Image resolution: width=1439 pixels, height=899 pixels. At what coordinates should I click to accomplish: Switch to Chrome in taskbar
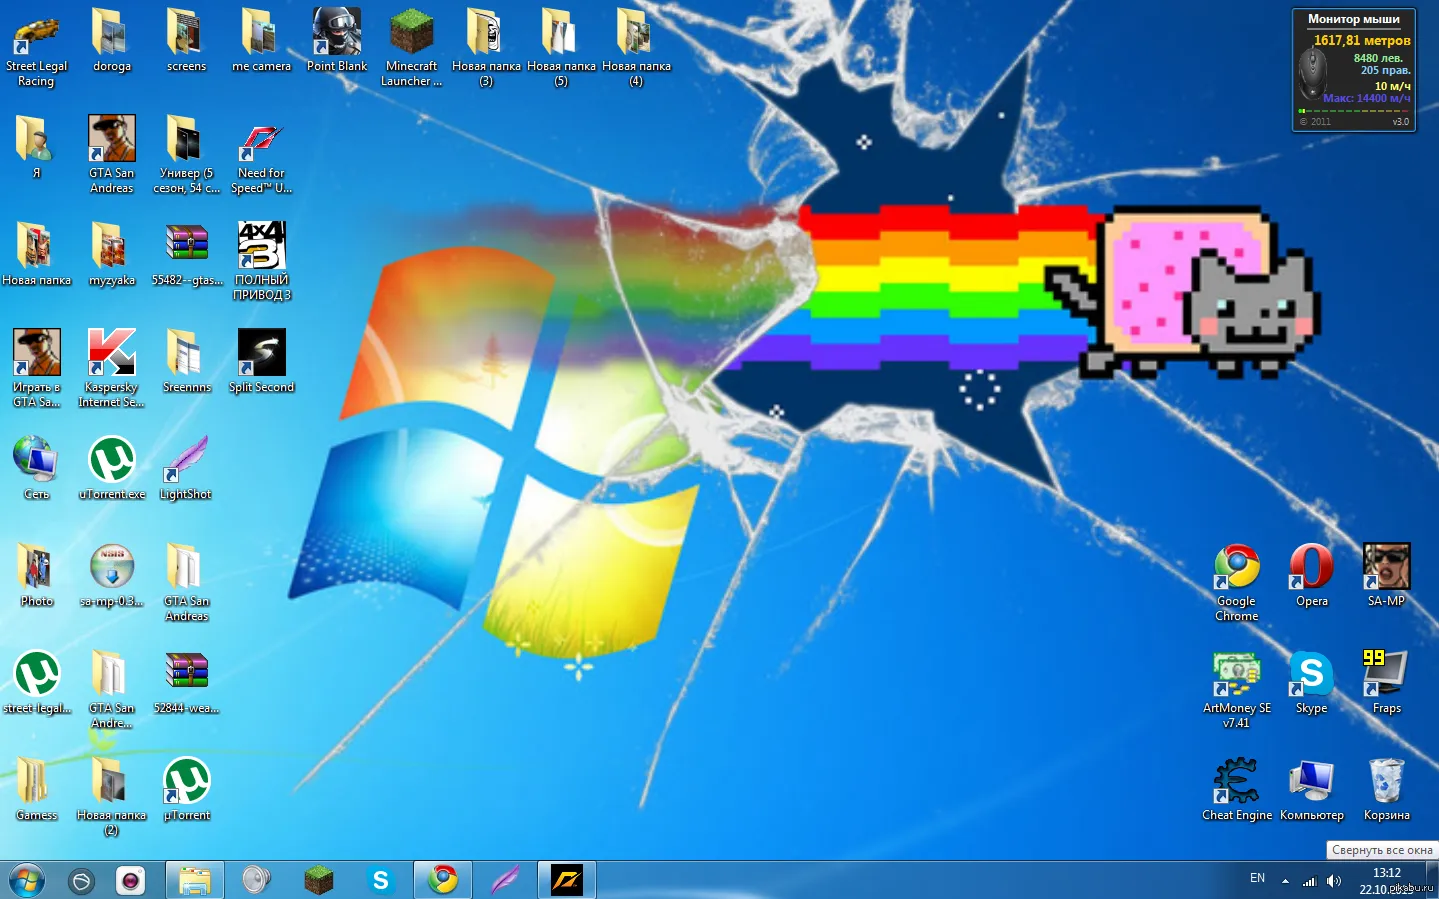point(443,880)
